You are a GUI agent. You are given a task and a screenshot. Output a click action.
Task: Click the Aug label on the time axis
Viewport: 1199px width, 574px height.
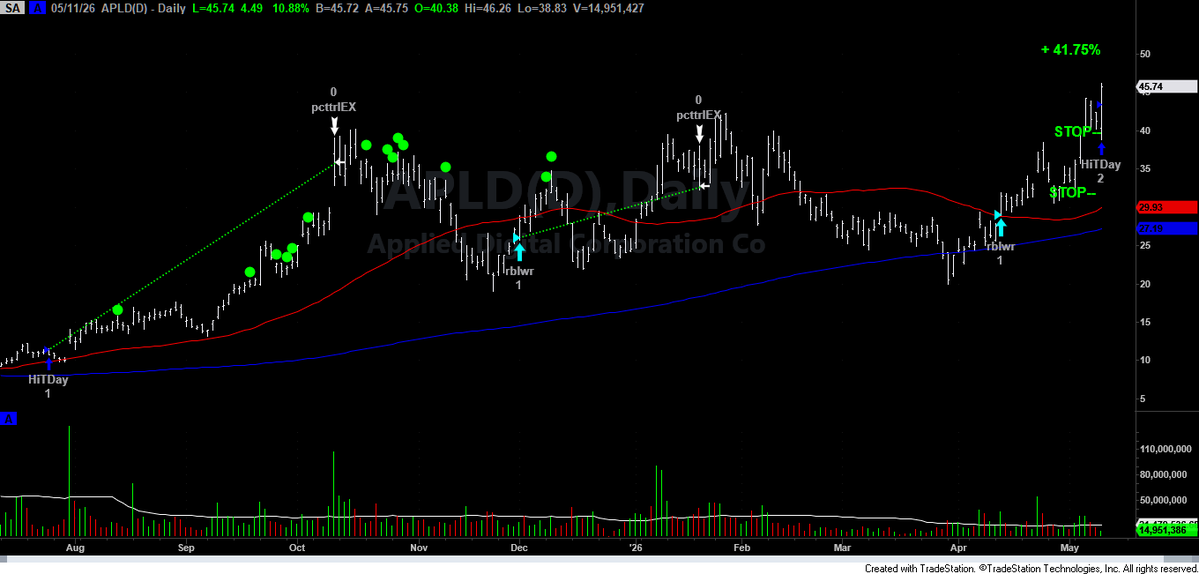[x=74, y=548]
